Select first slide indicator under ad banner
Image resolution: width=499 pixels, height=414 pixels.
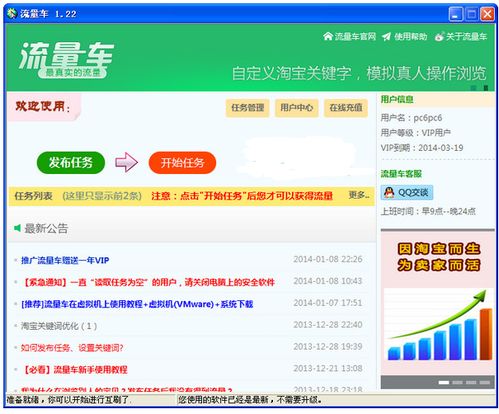pyautogui.click(x=444, y=382)
